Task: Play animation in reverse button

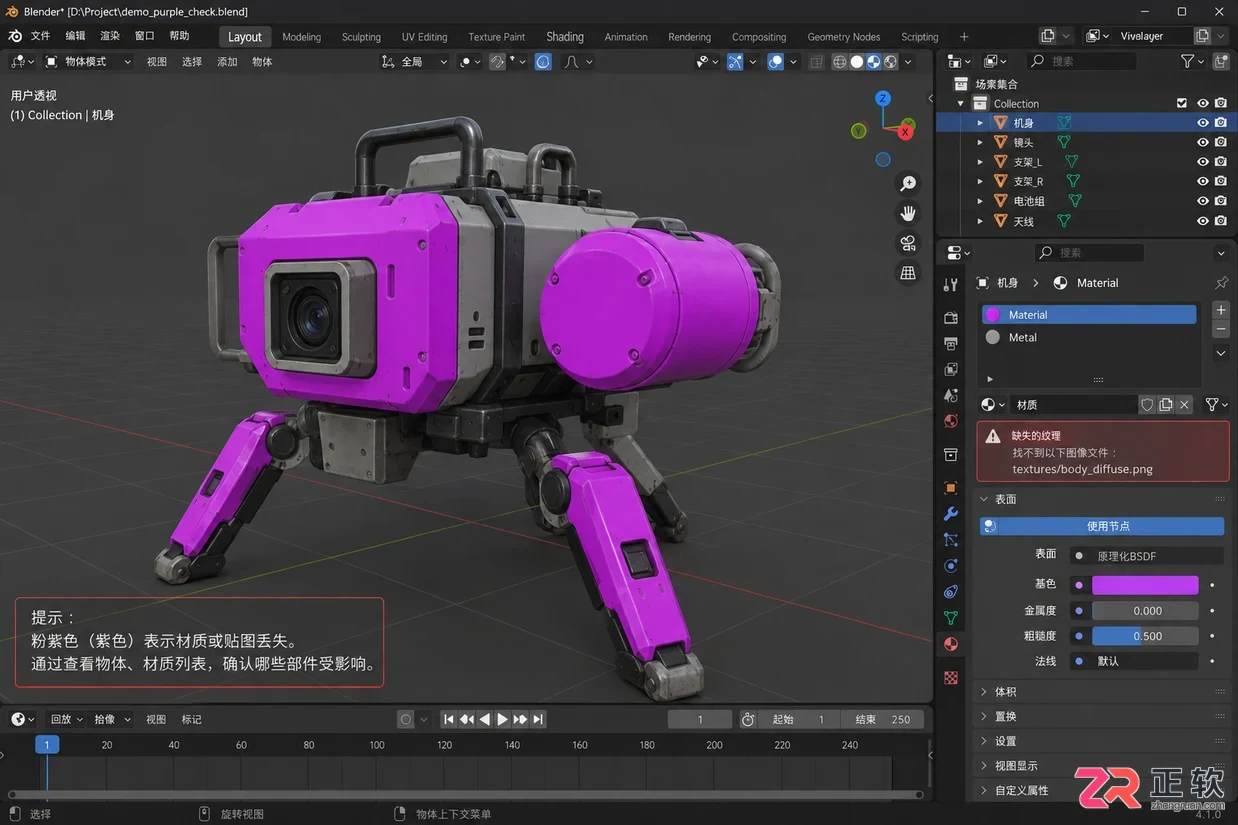Action: (485, 719)
